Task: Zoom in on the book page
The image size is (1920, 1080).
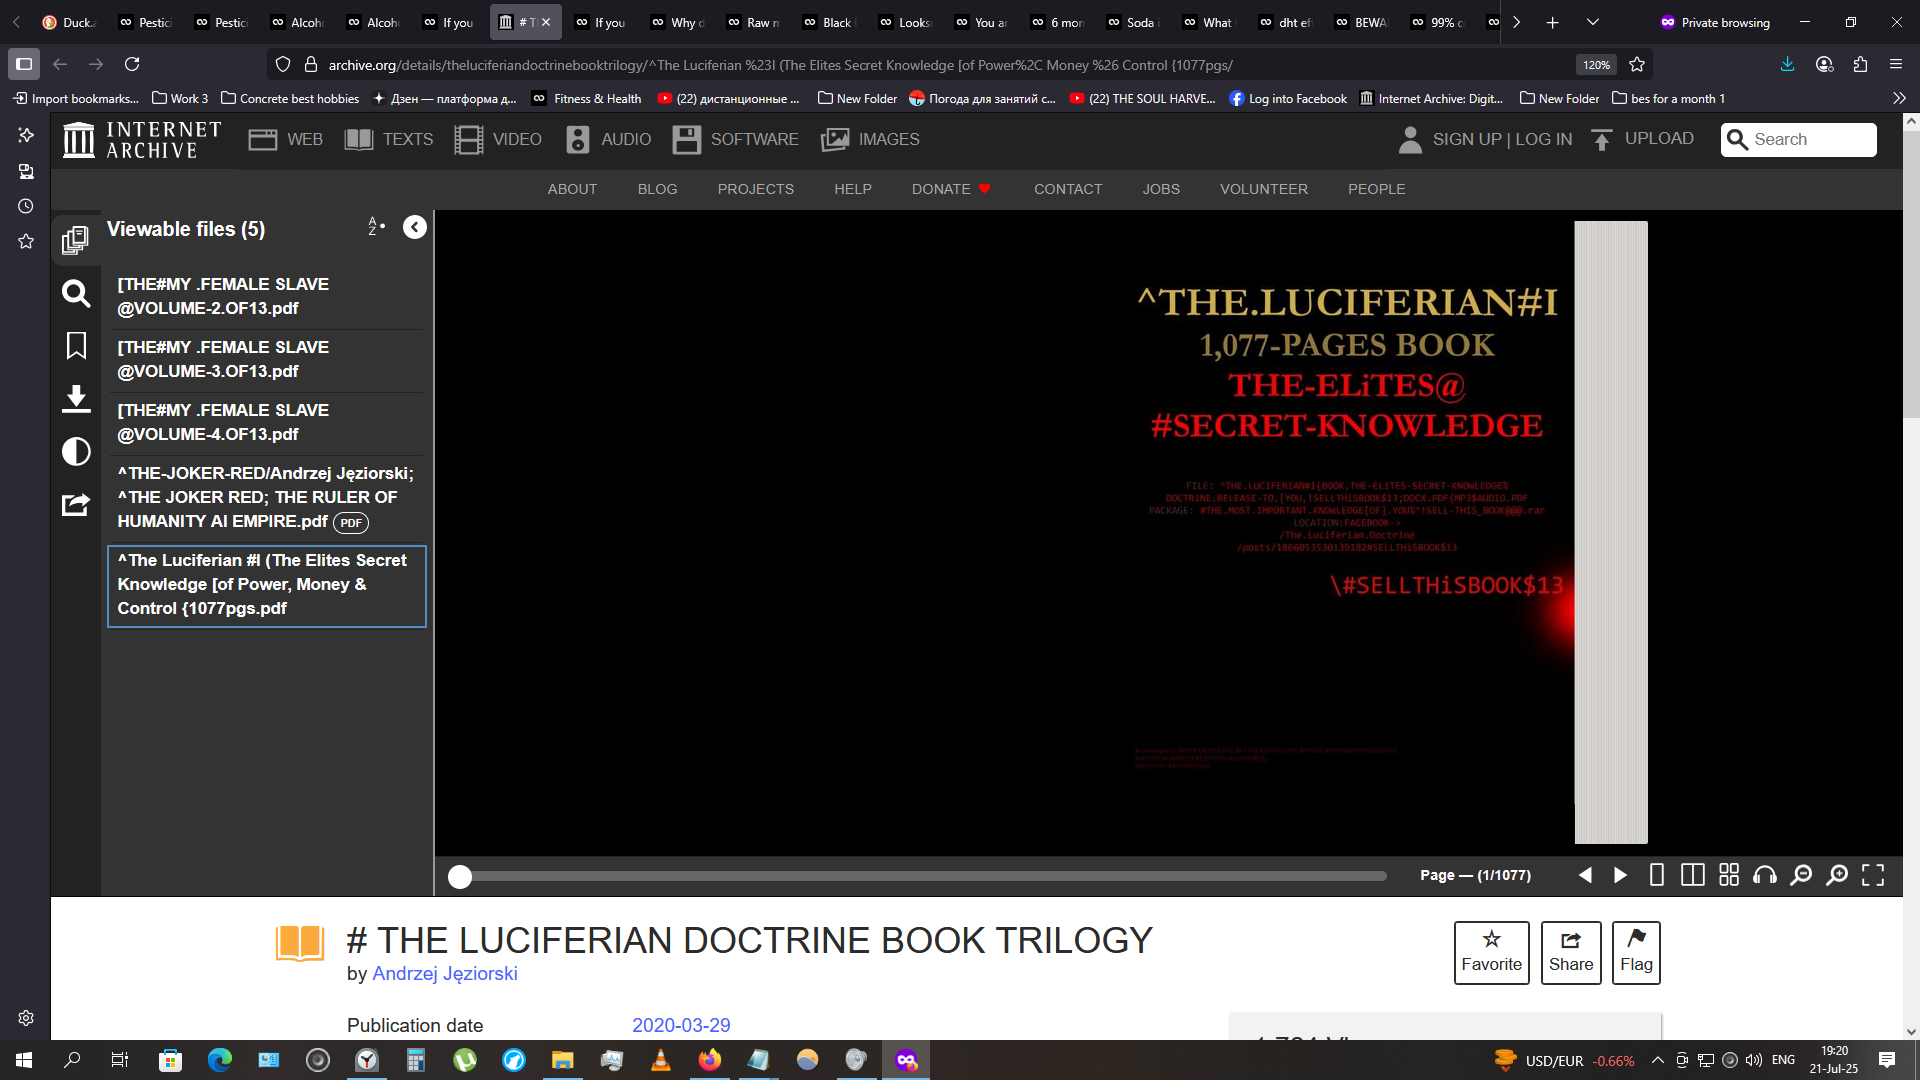Action: tap(1837, 875)
